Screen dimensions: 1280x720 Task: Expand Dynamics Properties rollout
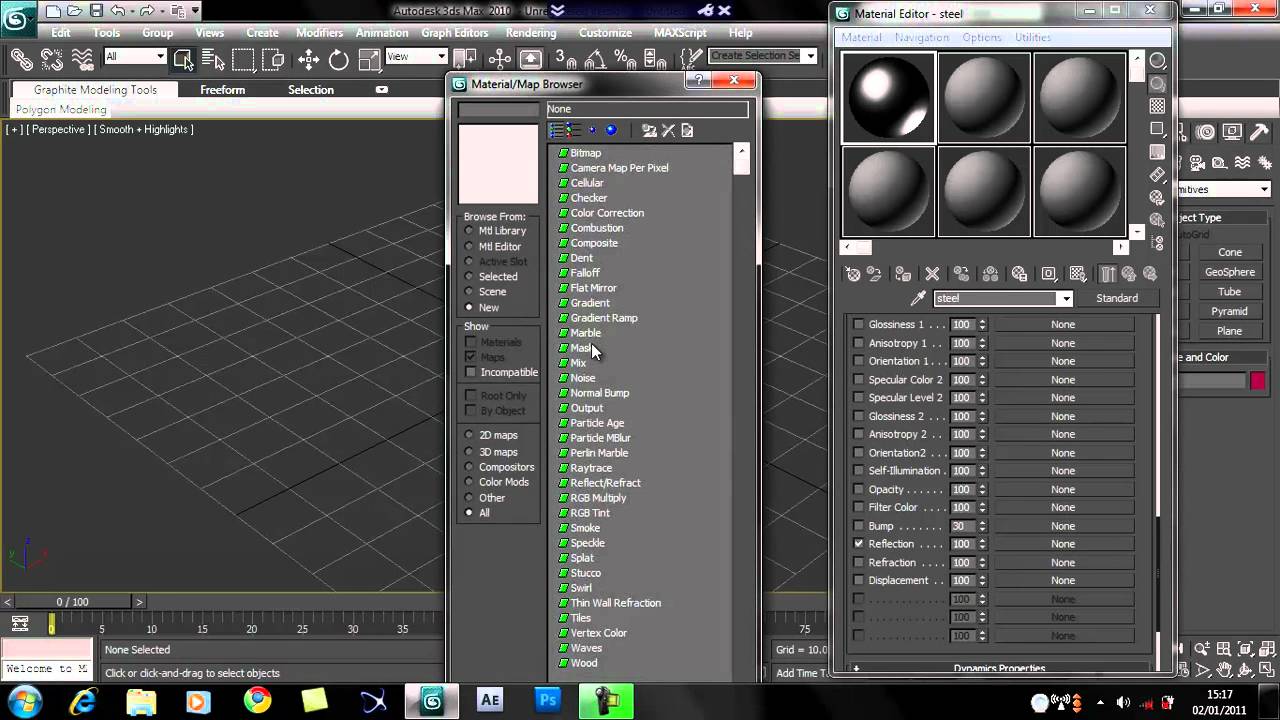[x=999, y=668]
